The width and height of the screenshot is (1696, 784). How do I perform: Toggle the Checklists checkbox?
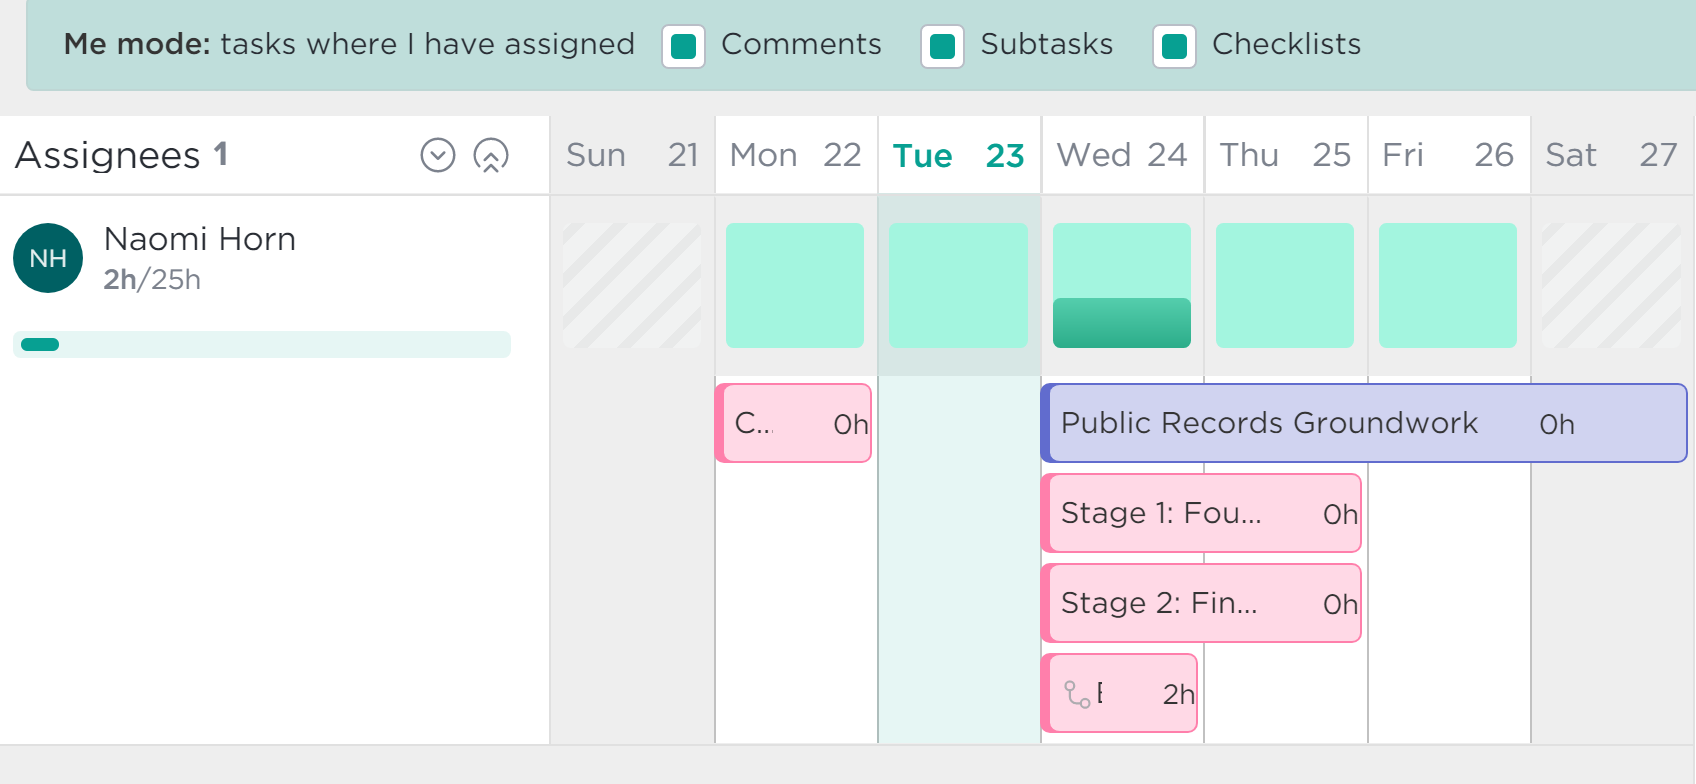[x=1175, y=46]
